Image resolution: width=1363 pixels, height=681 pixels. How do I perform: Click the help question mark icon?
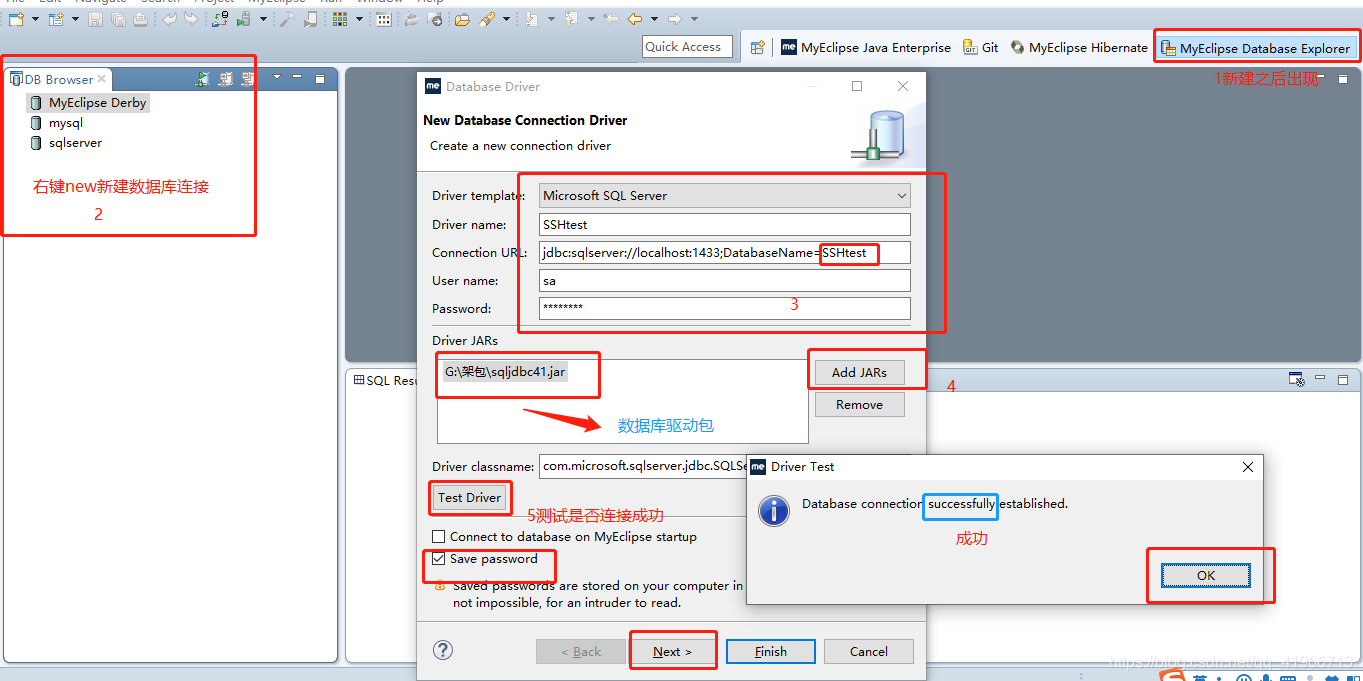point(443,650)
